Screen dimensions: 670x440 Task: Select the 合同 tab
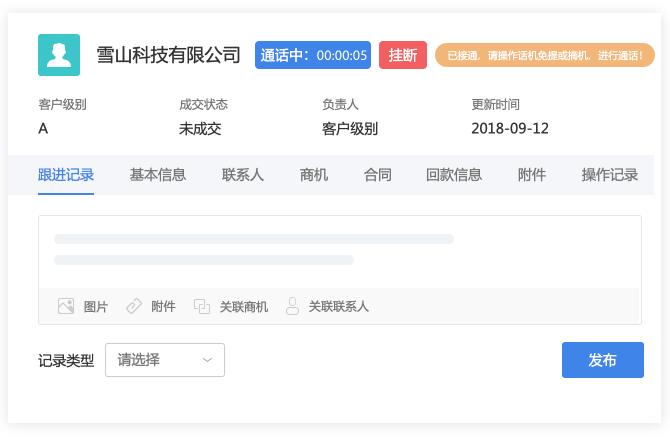tap(377, 175)
